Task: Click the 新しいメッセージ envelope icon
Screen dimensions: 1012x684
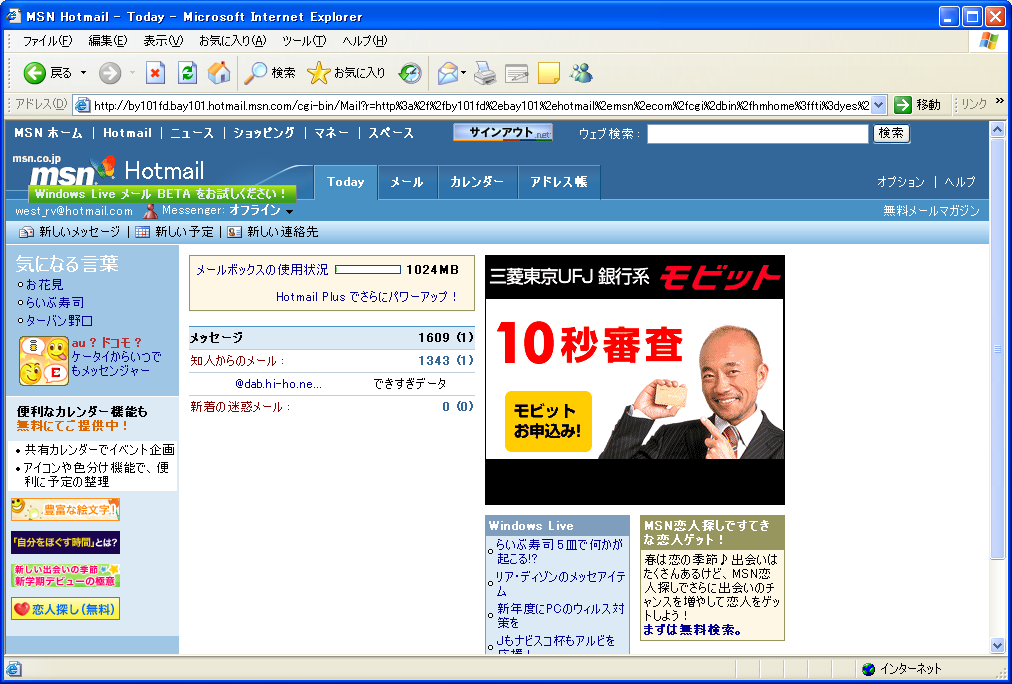Action: click(26, 232)
